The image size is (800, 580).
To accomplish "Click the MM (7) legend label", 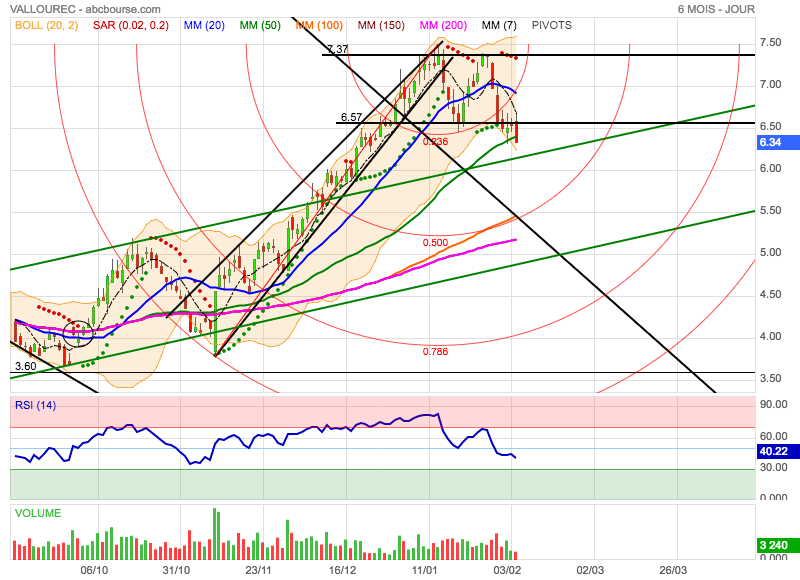I will point(499,26).
